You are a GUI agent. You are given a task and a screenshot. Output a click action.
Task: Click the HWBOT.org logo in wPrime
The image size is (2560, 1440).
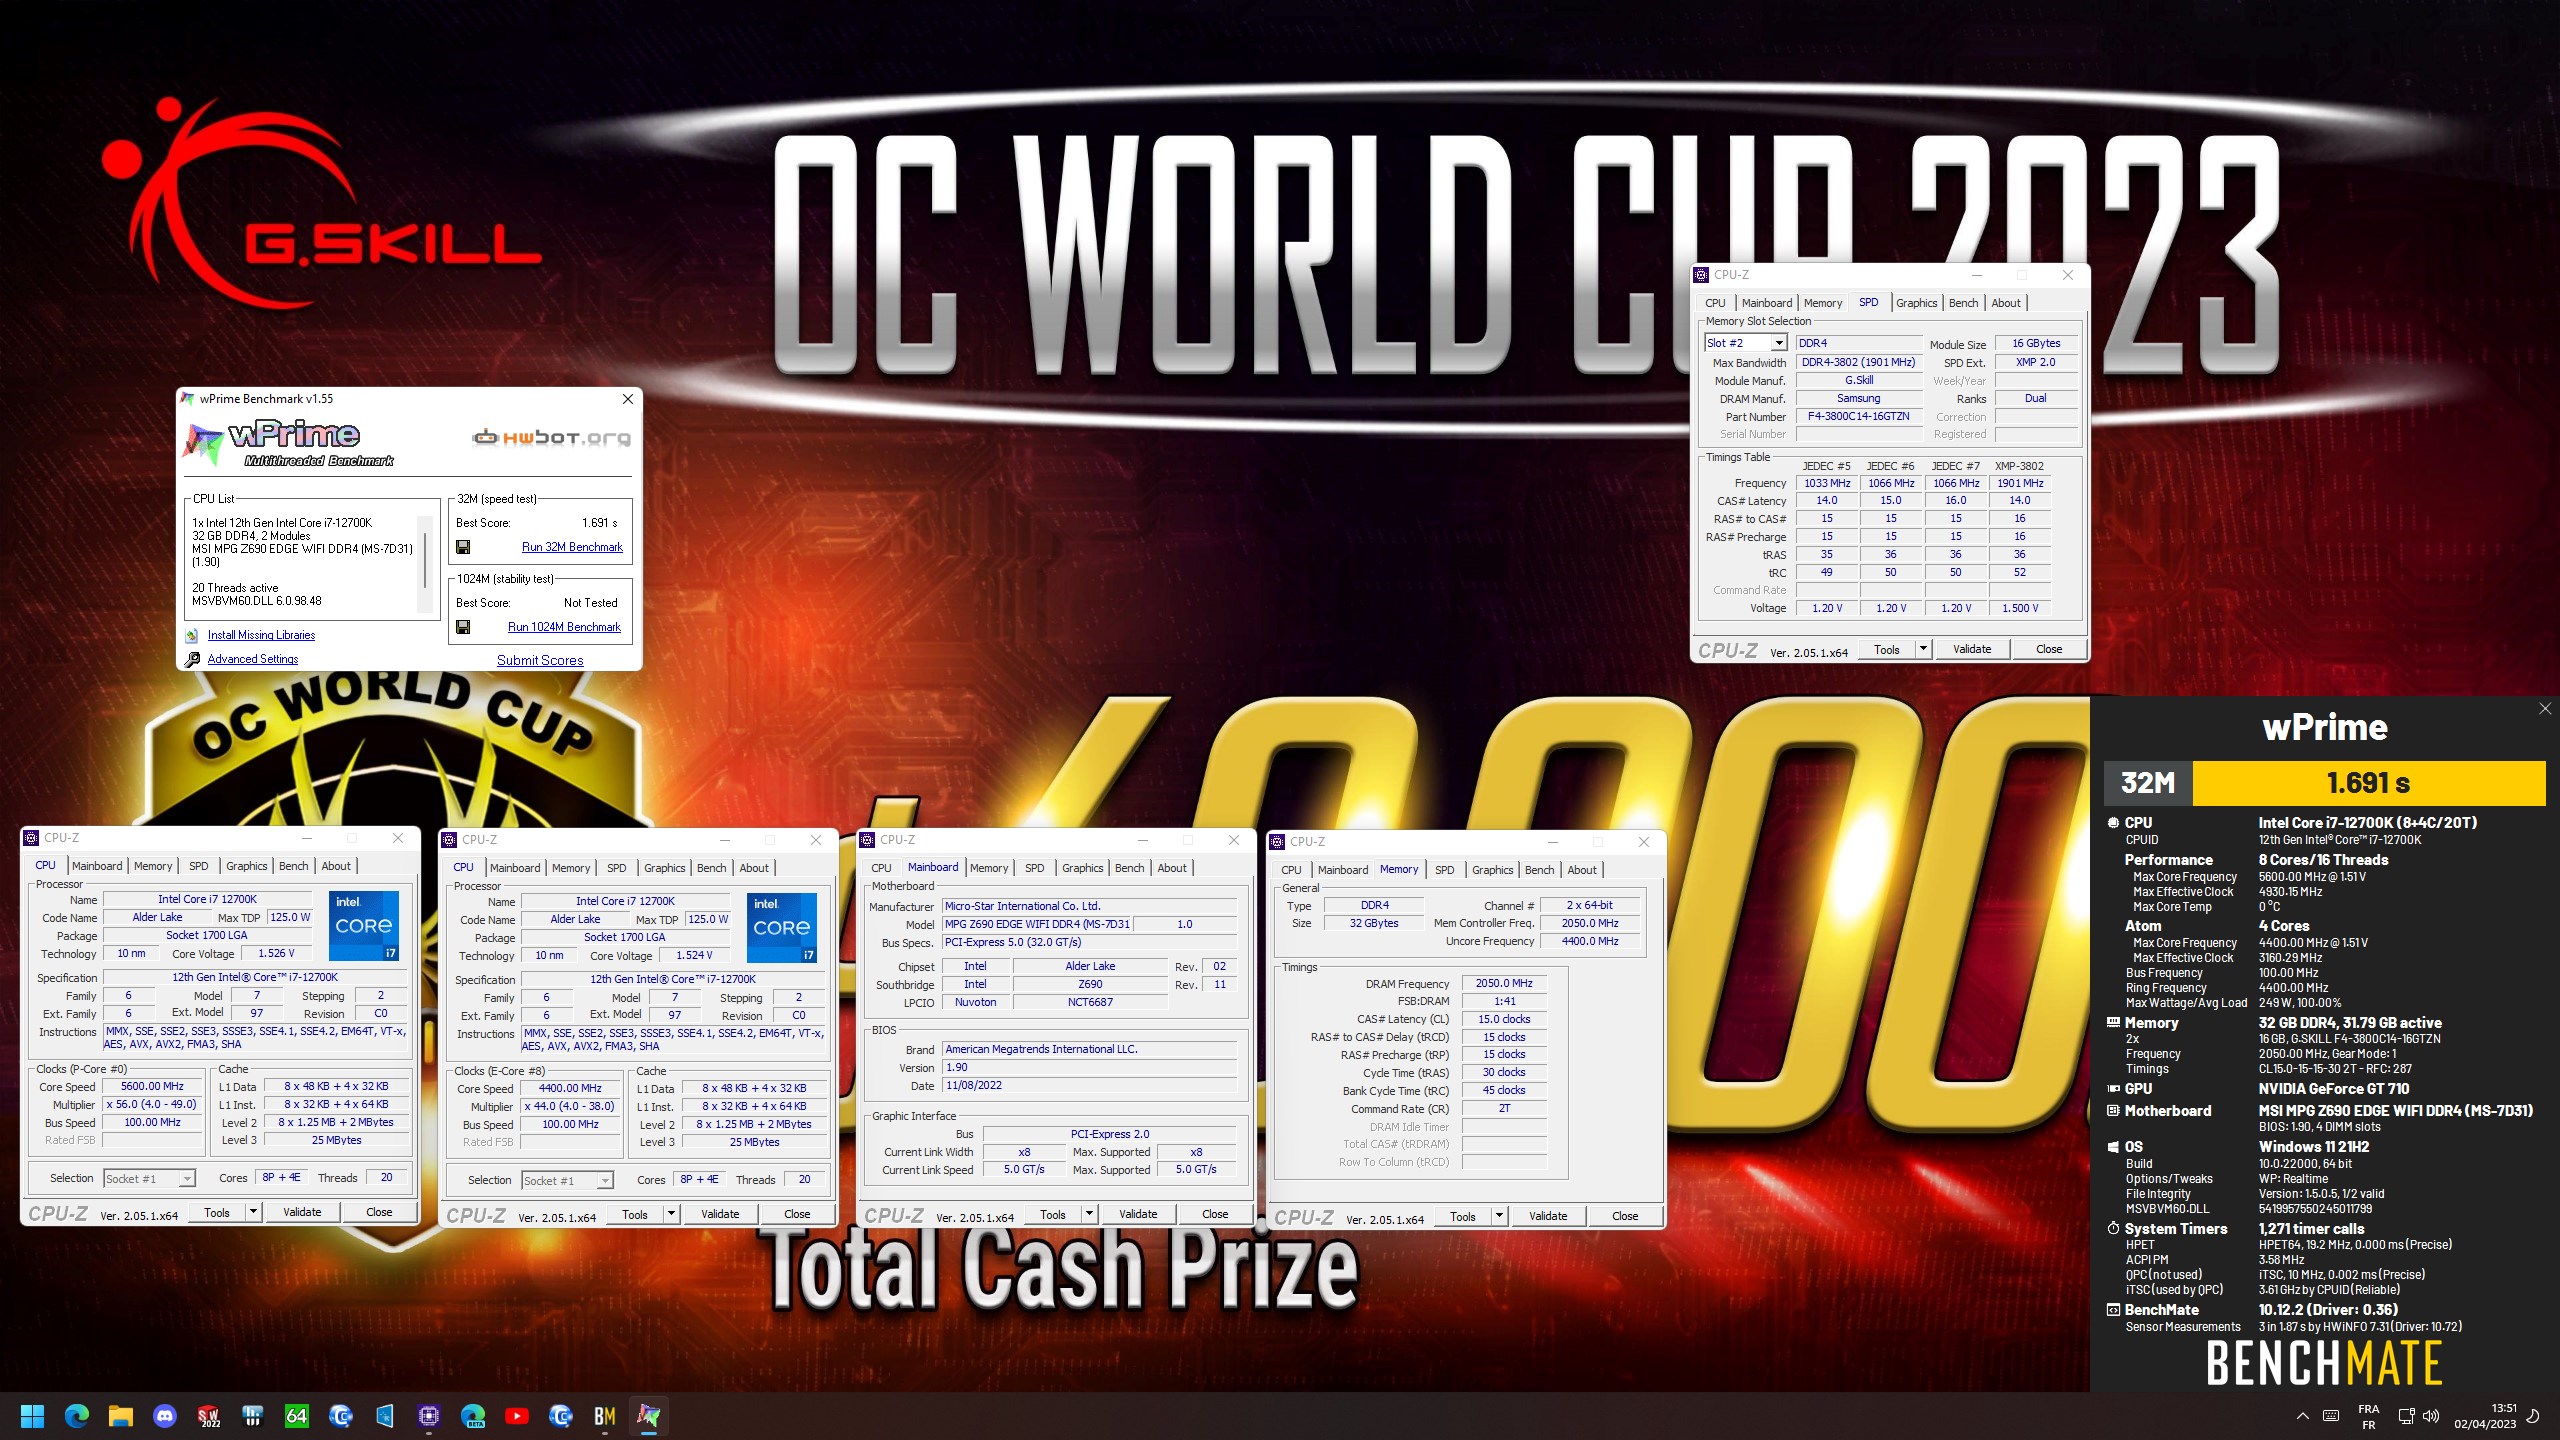tap(551, 438)
